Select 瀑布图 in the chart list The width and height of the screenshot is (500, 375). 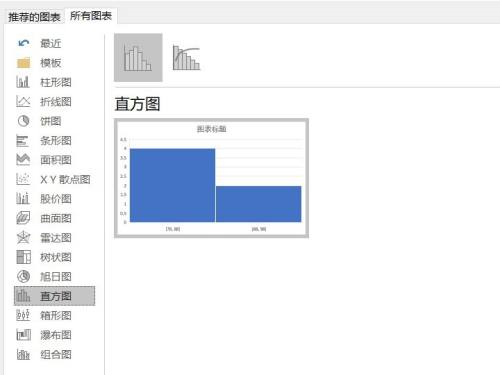click(x=44, y=335)
